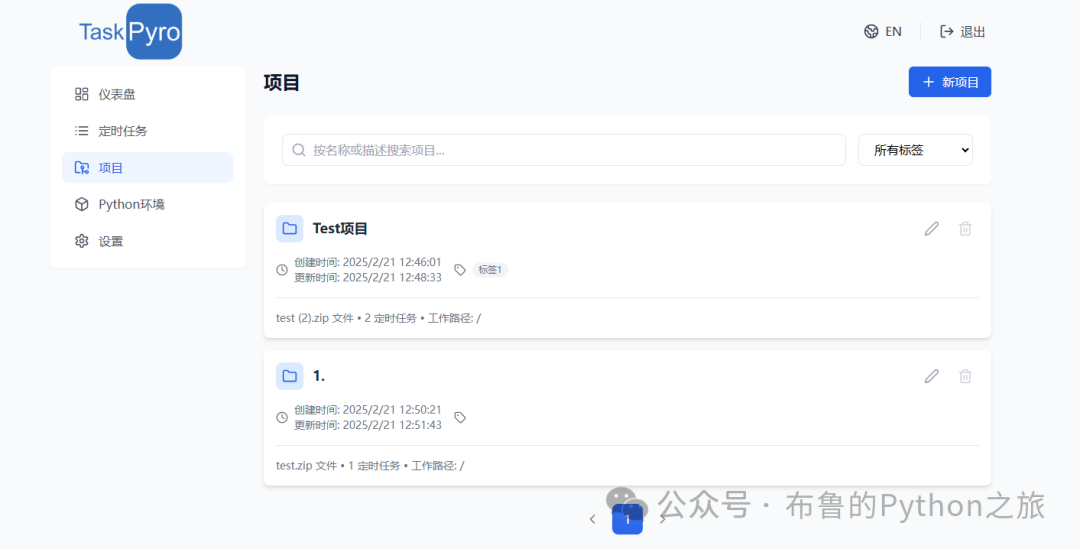Go to previous page arrow

tap(592, 519)
